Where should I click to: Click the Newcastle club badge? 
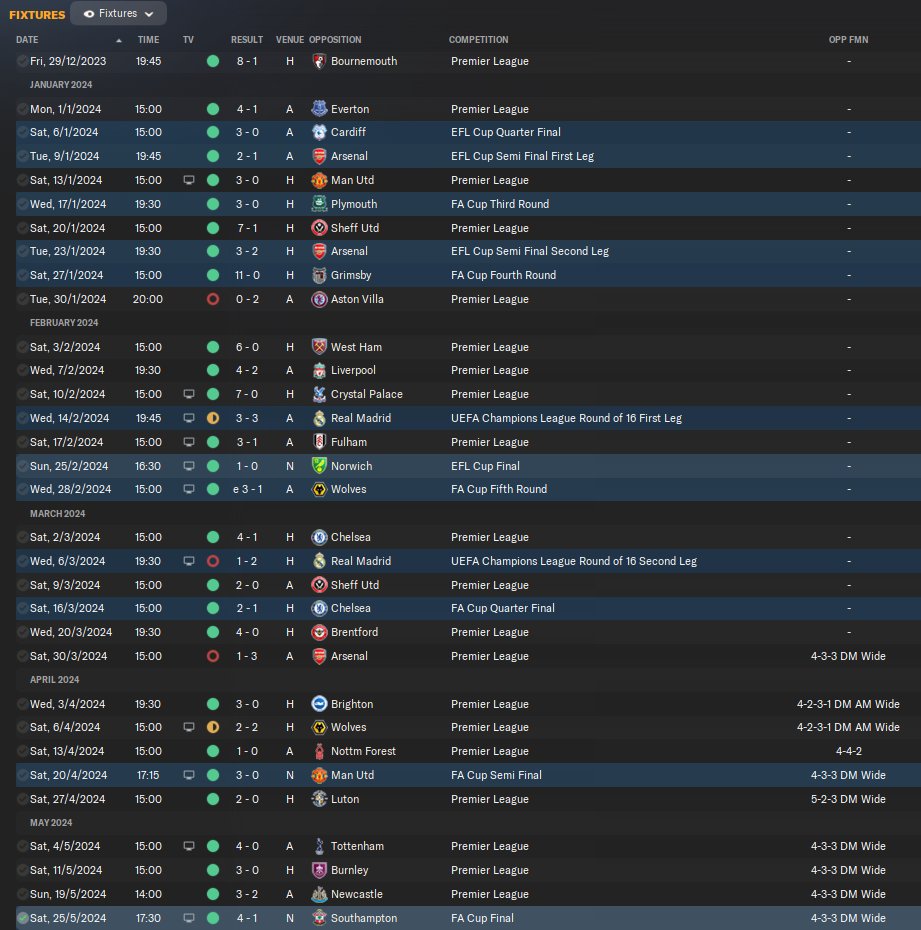tap(319, 894)
